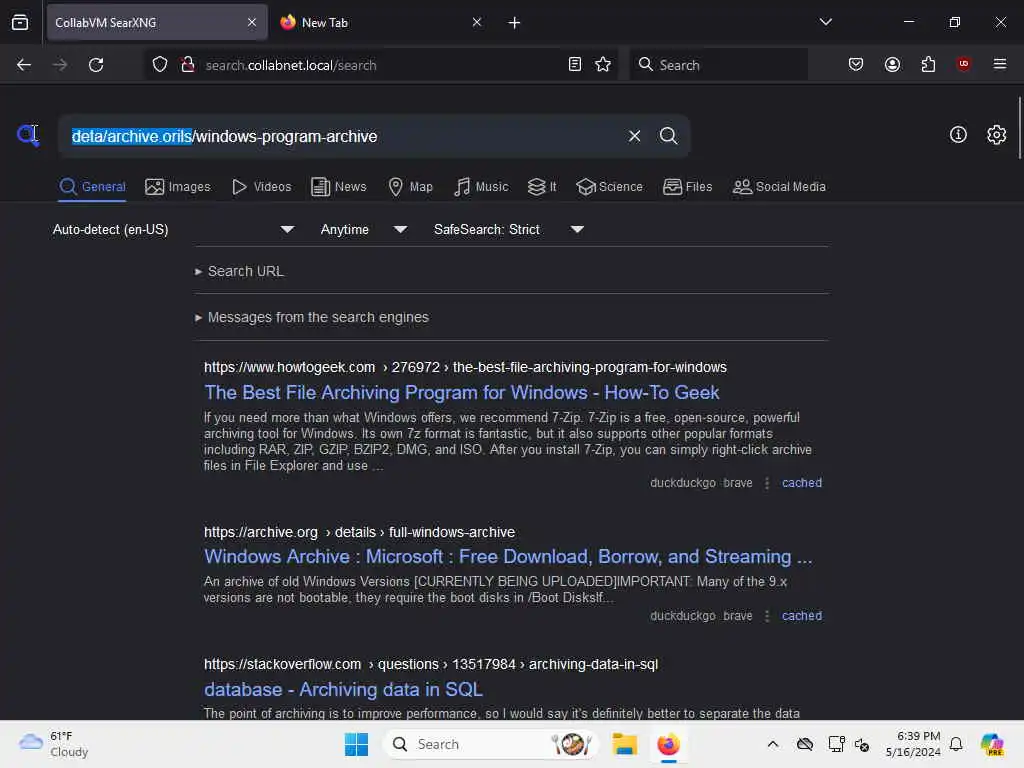
Task: Click the Firefox address bar URL
Action: click(x=291, y=65)
